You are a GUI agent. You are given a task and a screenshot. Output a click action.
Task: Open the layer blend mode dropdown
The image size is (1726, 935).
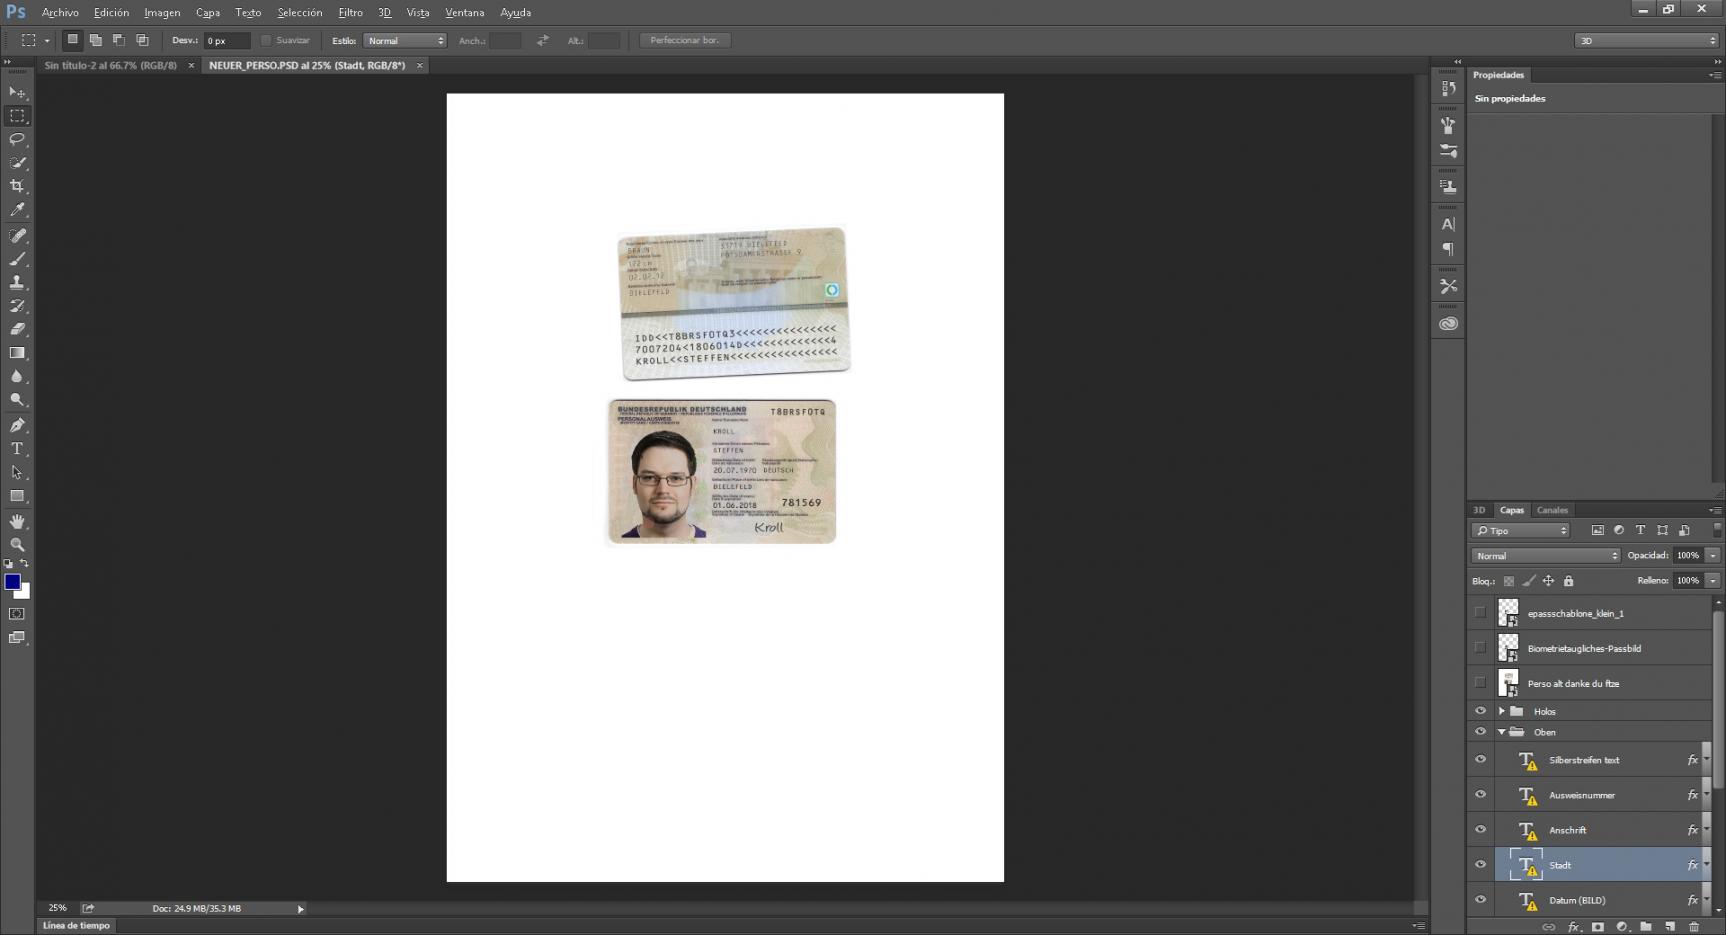[1545, 556]
